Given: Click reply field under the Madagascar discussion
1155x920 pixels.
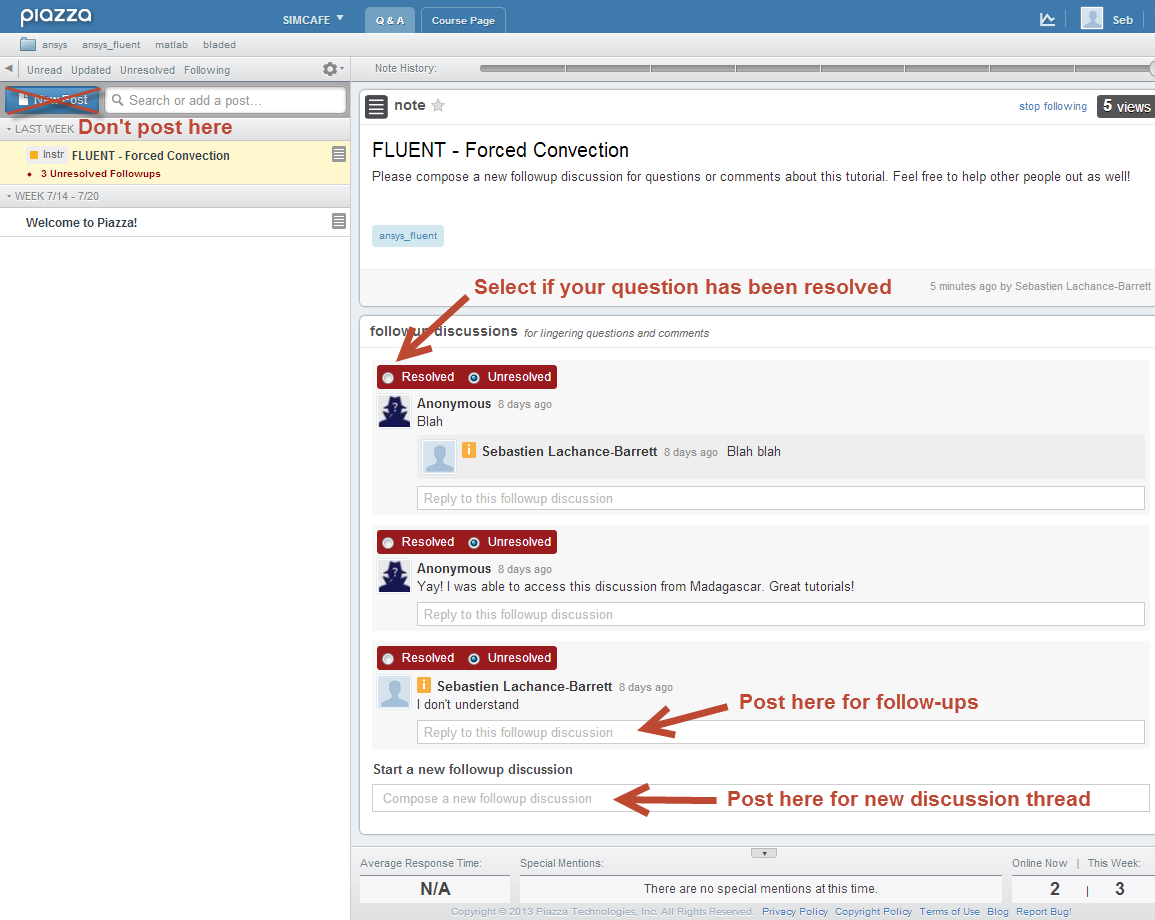Looking at the screenshot, I should pos(781,614).
